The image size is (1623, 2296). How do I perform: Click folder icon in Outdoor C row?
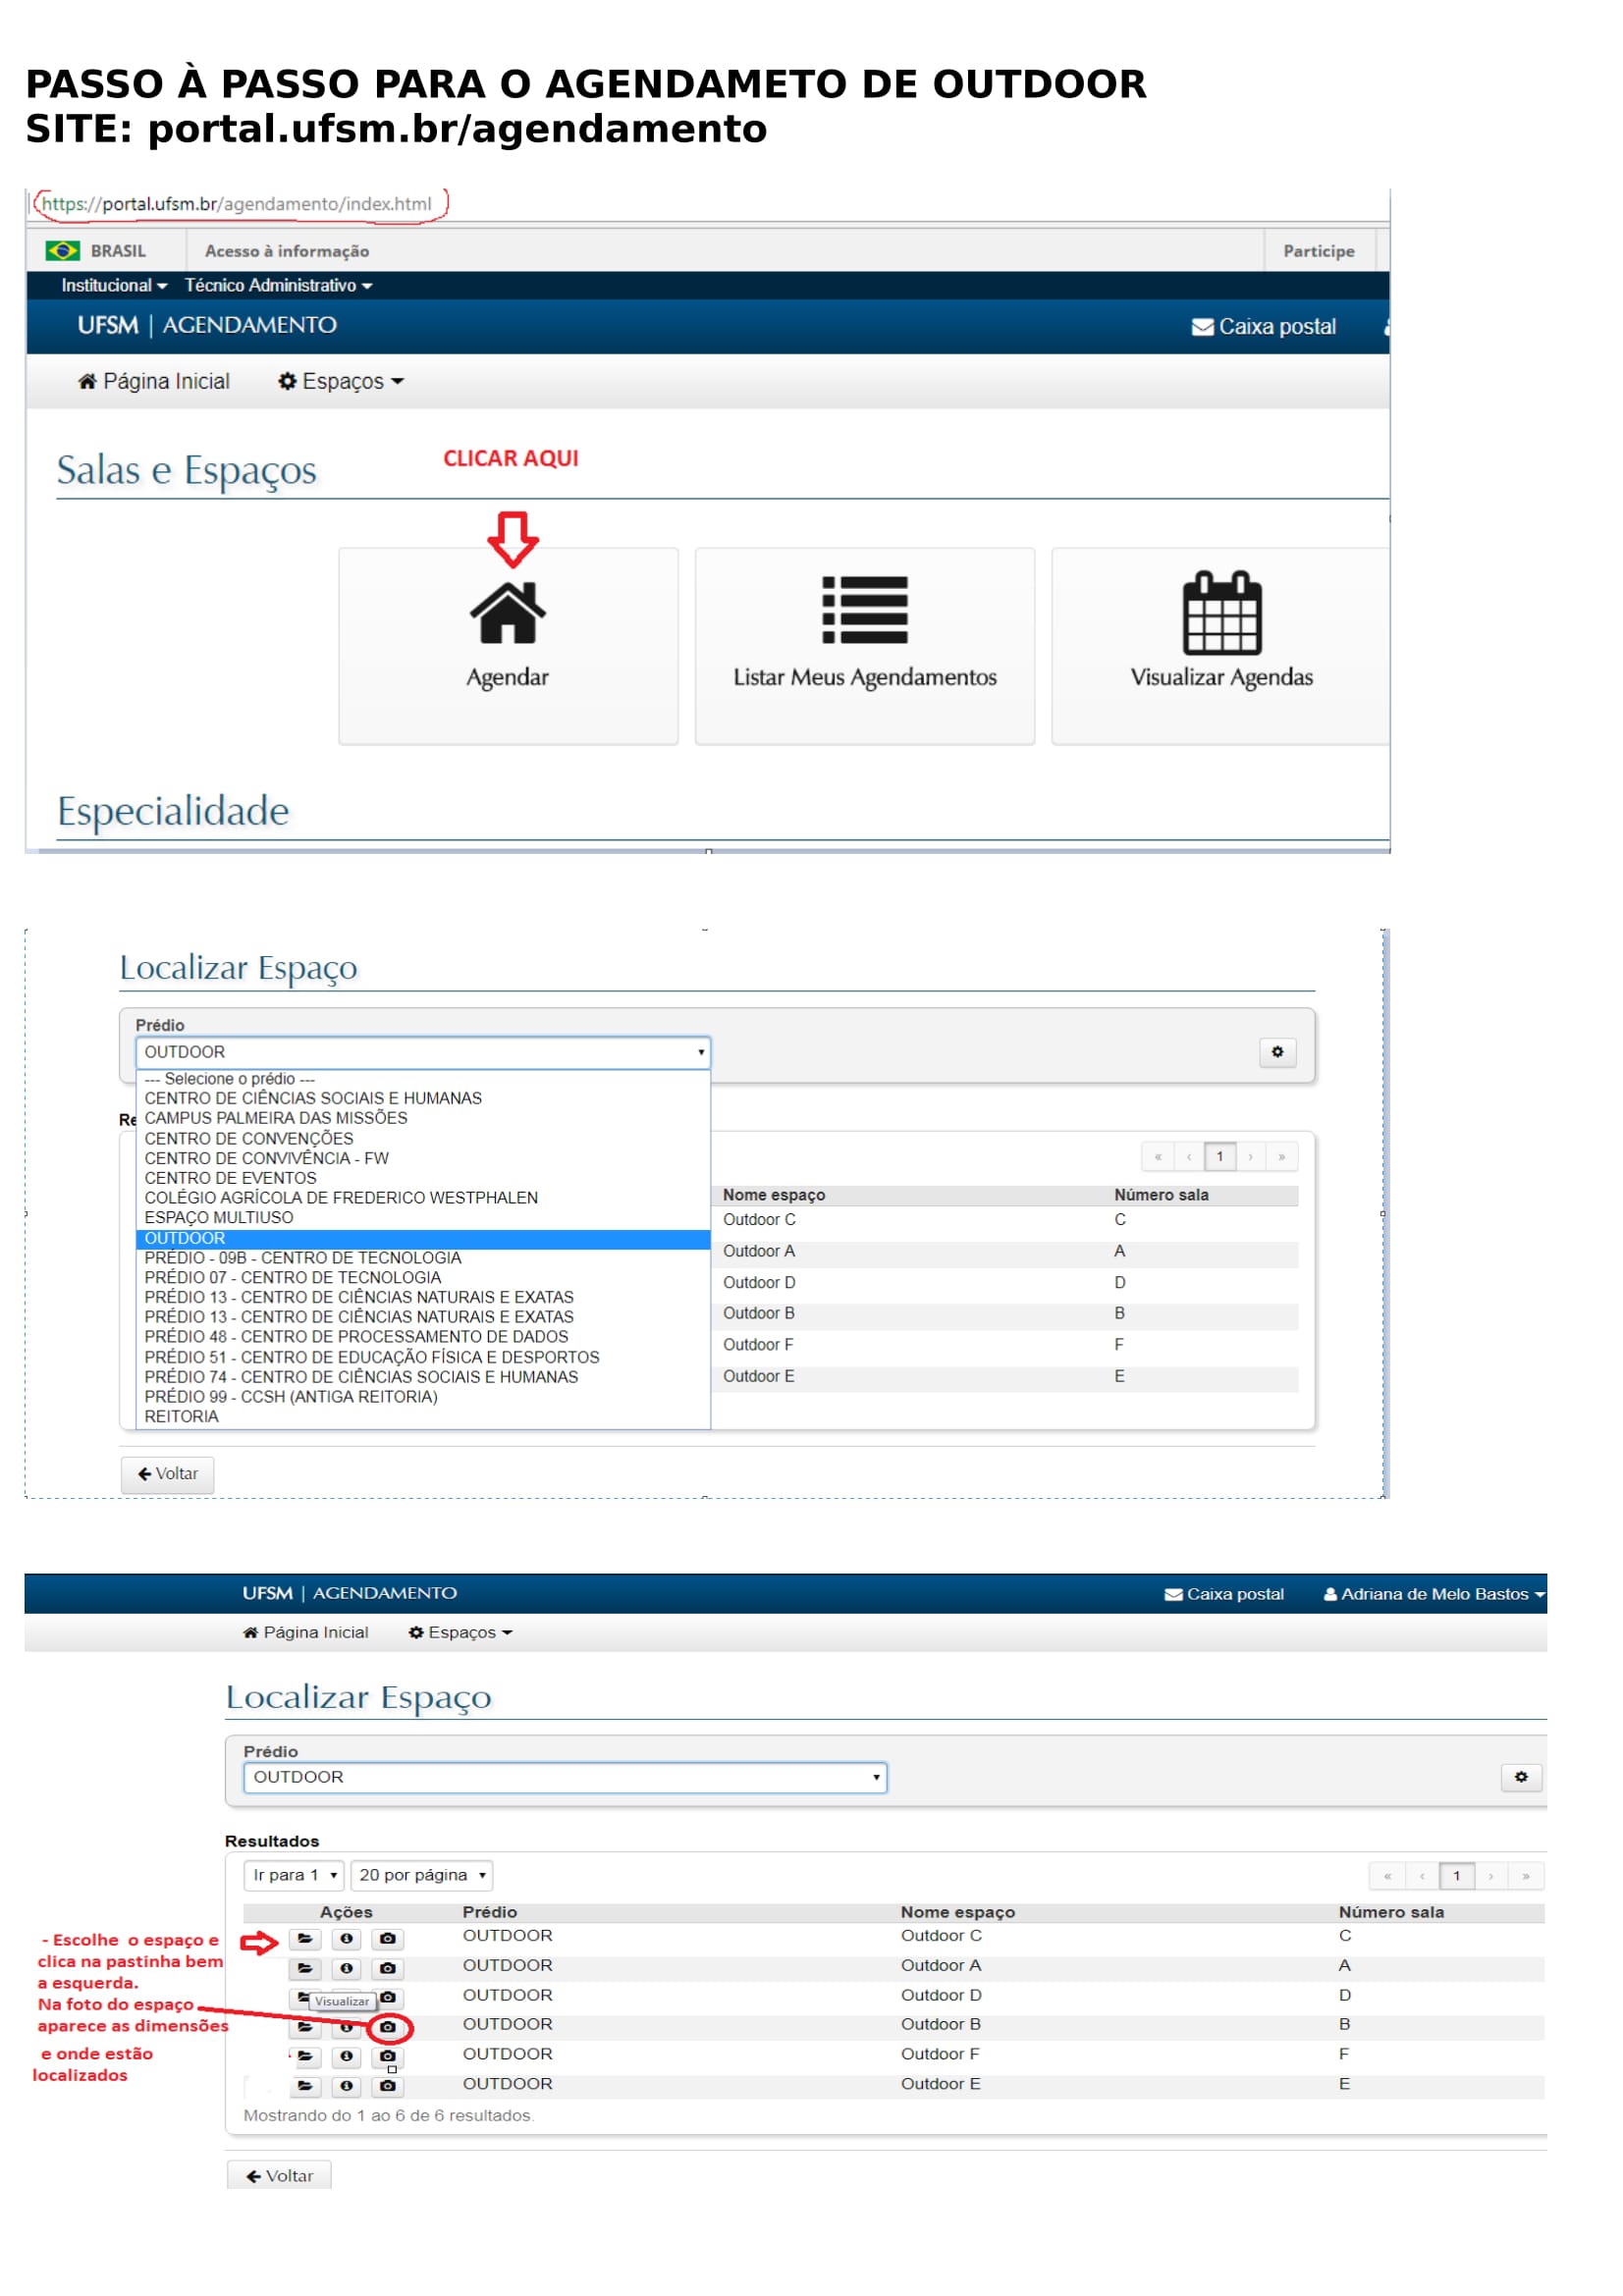[305, 1939]
